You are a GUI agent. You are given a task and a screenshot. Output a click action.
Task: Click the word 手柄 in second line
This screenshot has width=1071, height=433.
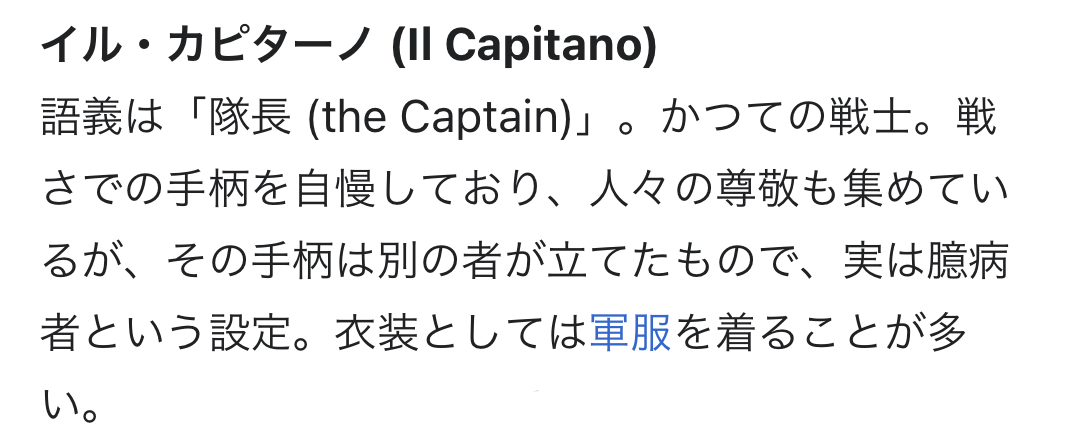click(x=208, y=189)
